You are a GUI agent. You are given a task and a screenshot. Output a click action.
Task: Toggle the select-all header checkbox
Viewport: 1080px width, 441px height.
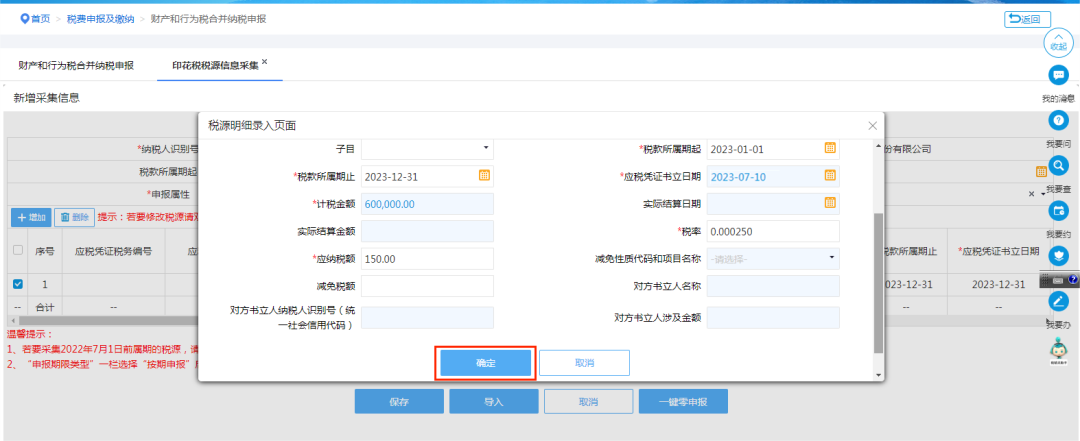point(18,251)
